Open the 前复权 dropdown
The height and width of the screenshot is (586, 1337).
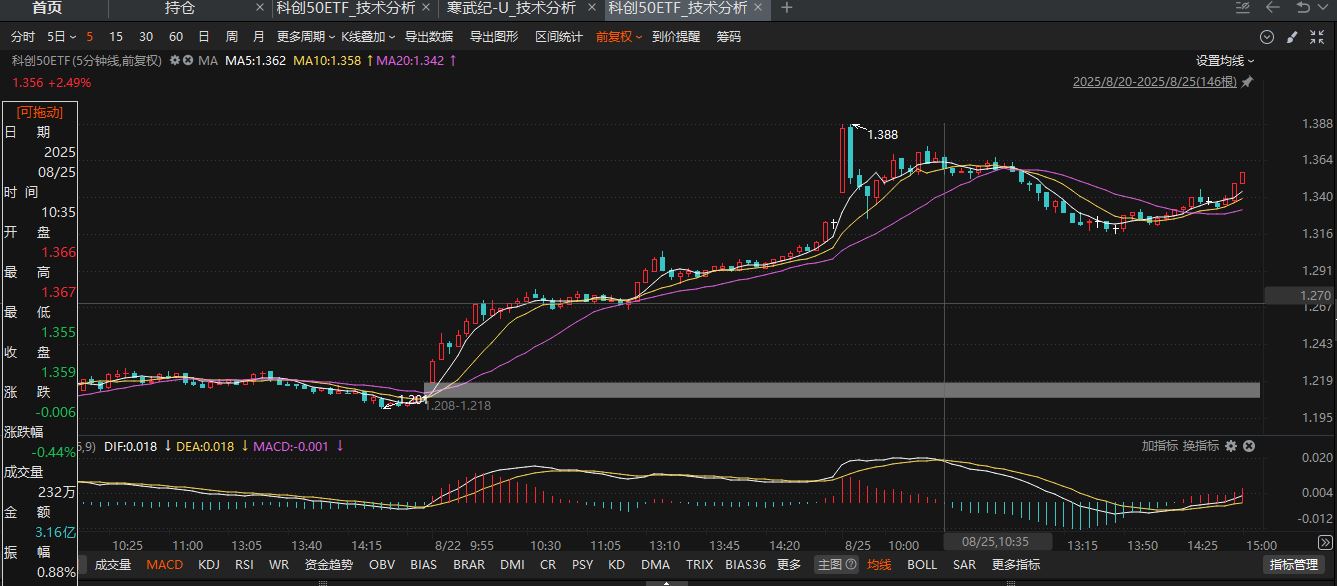point(619,37)
